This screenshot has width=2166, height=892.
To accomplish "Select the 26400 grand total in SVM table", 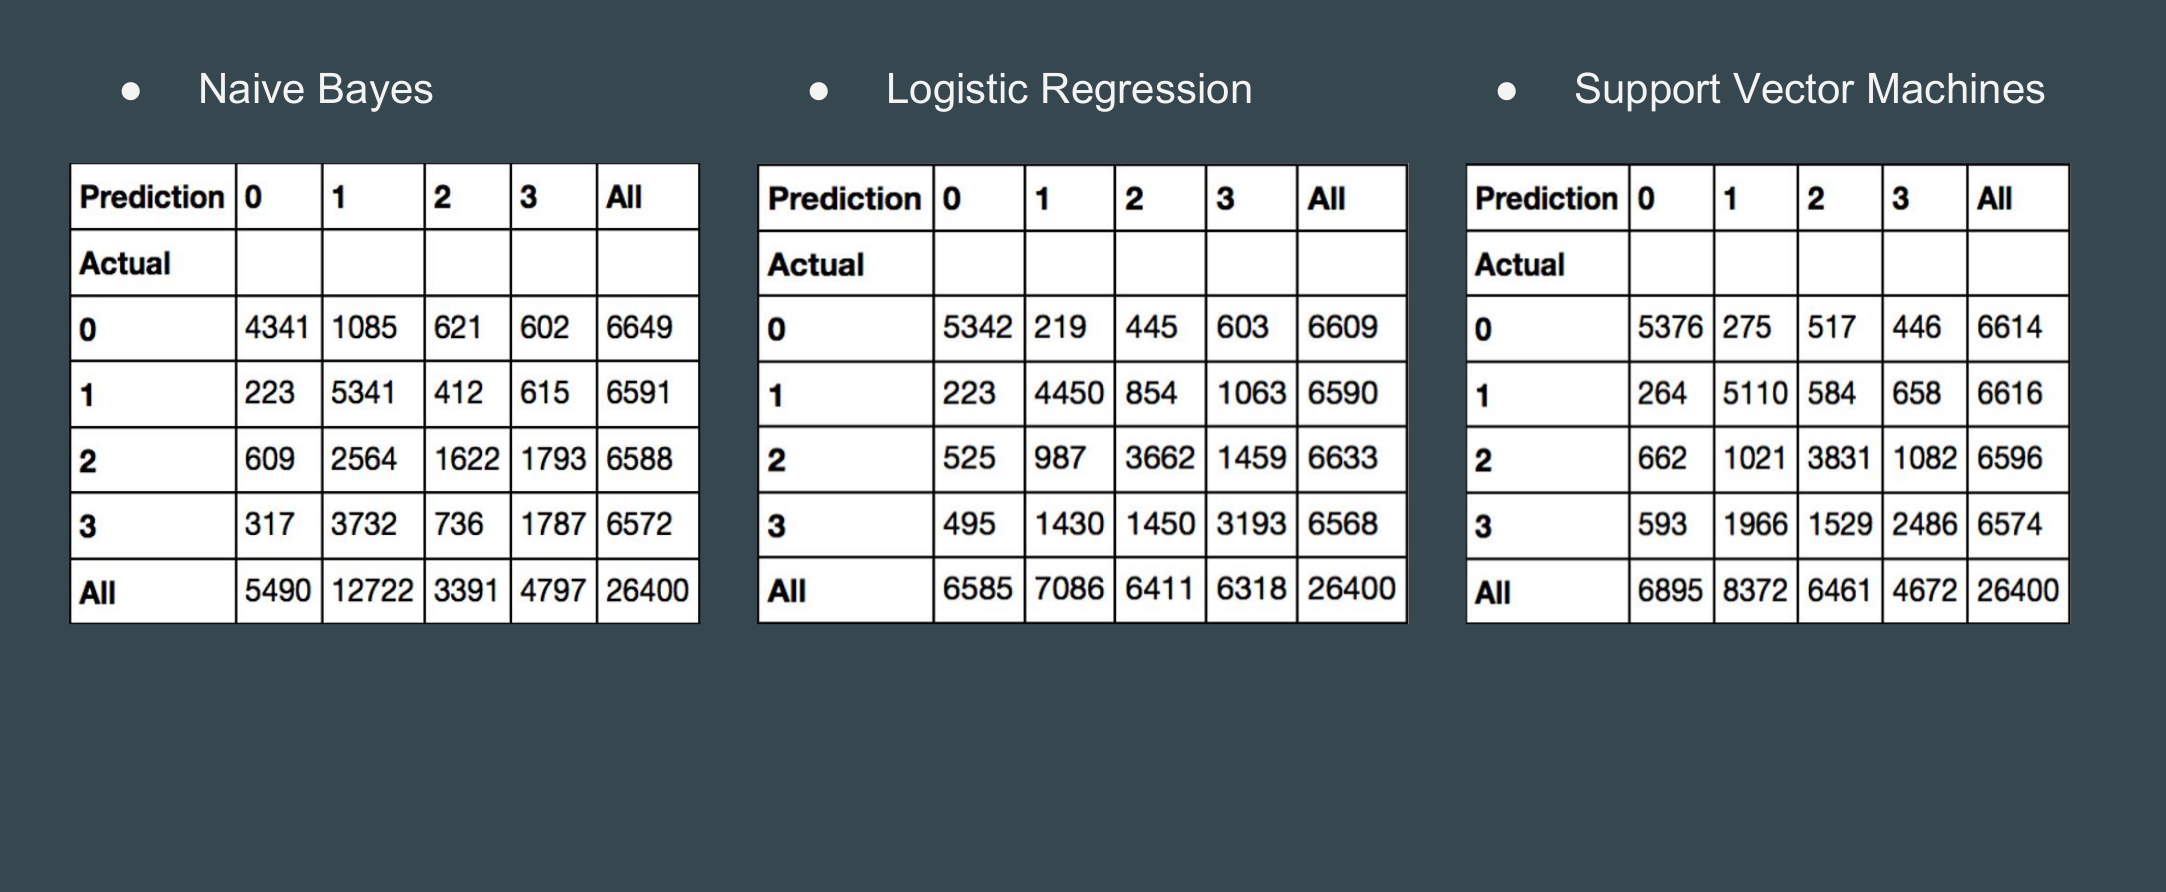I will 2017,590.
